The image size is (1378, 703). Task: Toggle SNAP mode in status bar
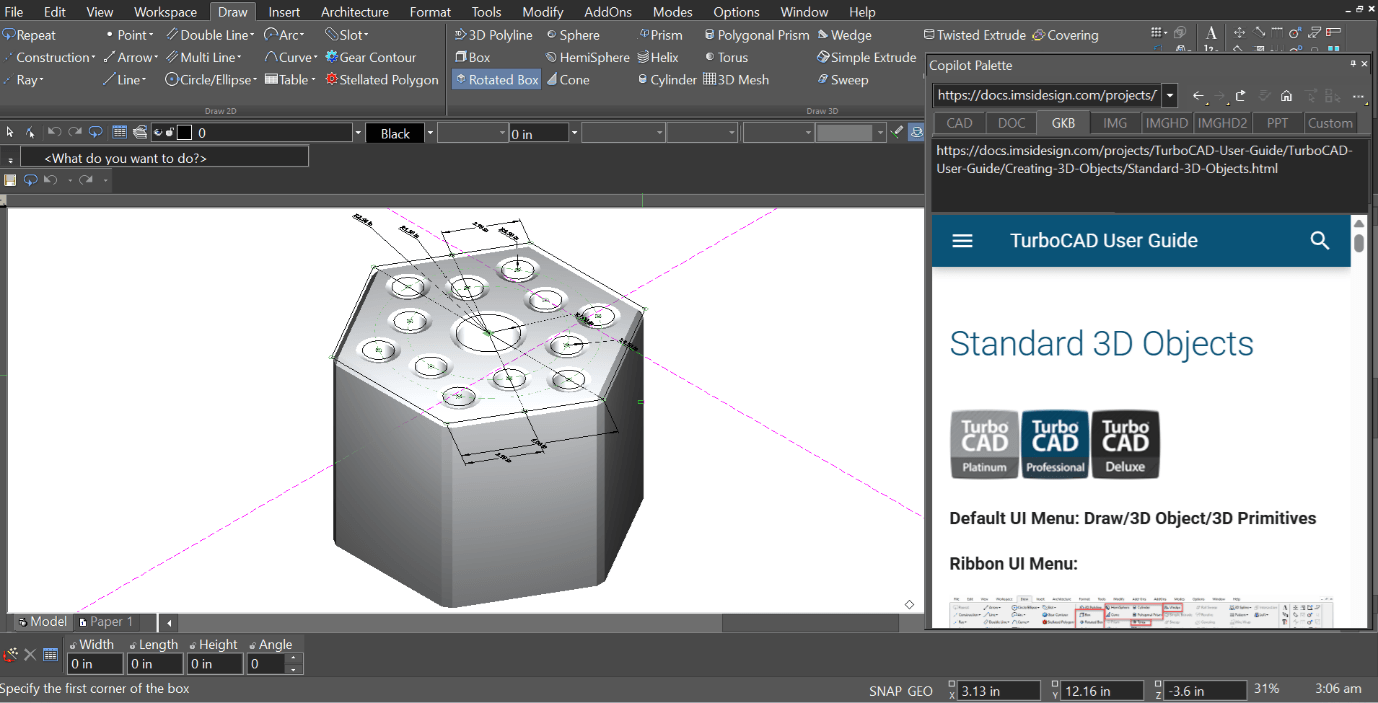click(885, 691)
